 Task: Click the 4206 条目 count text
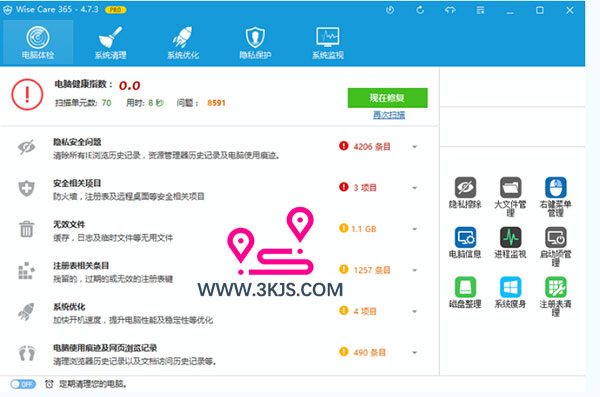pyautogui.click(x=372, y=147)
